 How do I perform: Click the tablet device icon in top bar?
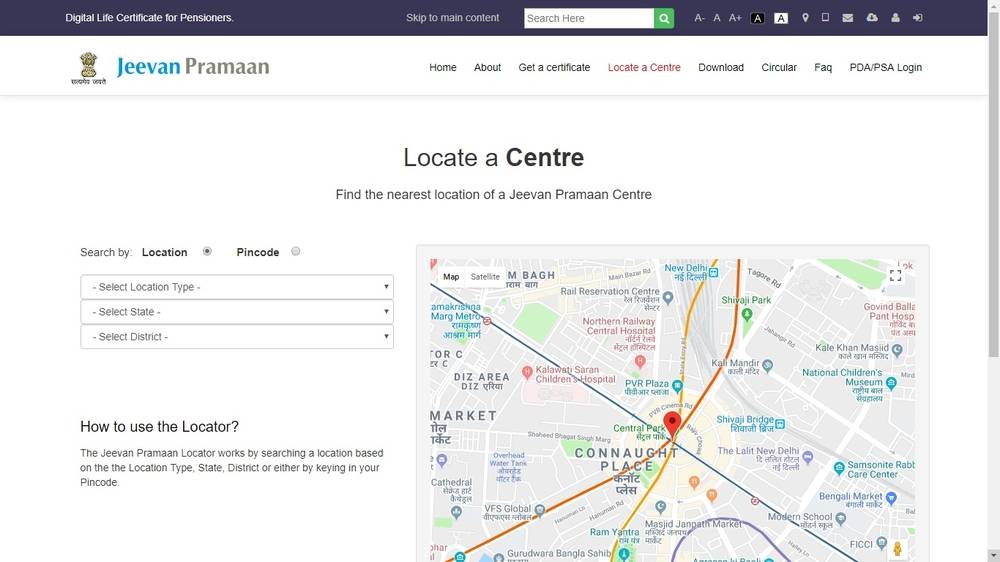[x=825, y=17]
